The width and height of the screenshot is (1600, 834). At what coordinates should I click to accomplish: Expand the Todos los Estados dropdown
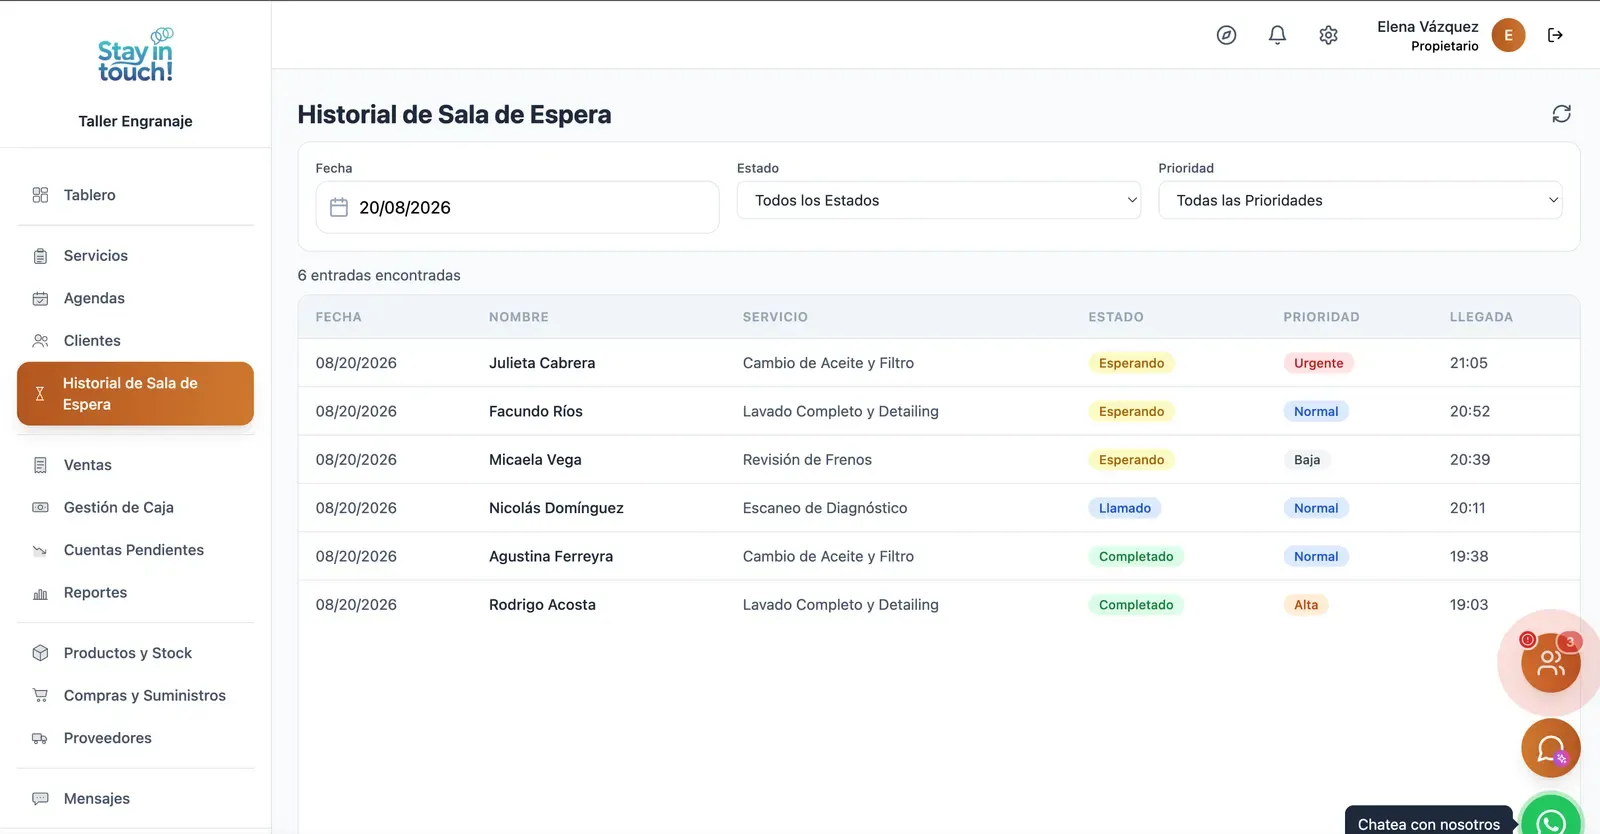938,200
